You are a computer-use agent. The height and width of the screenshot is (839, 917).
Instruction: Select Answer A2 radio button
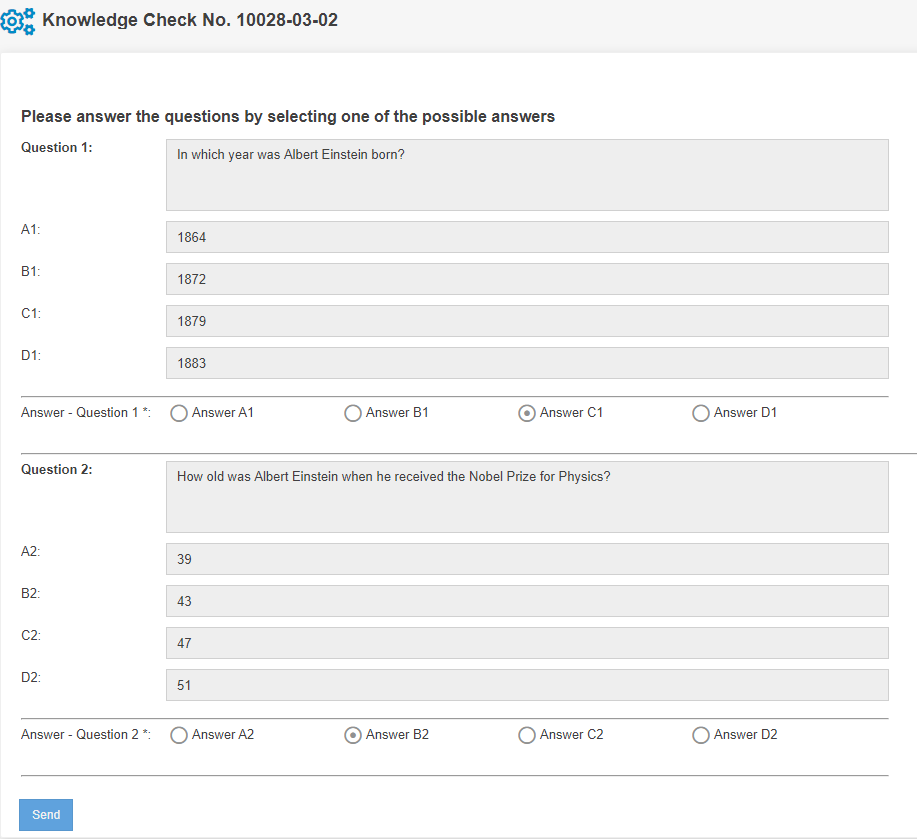(x=179, y=735)
